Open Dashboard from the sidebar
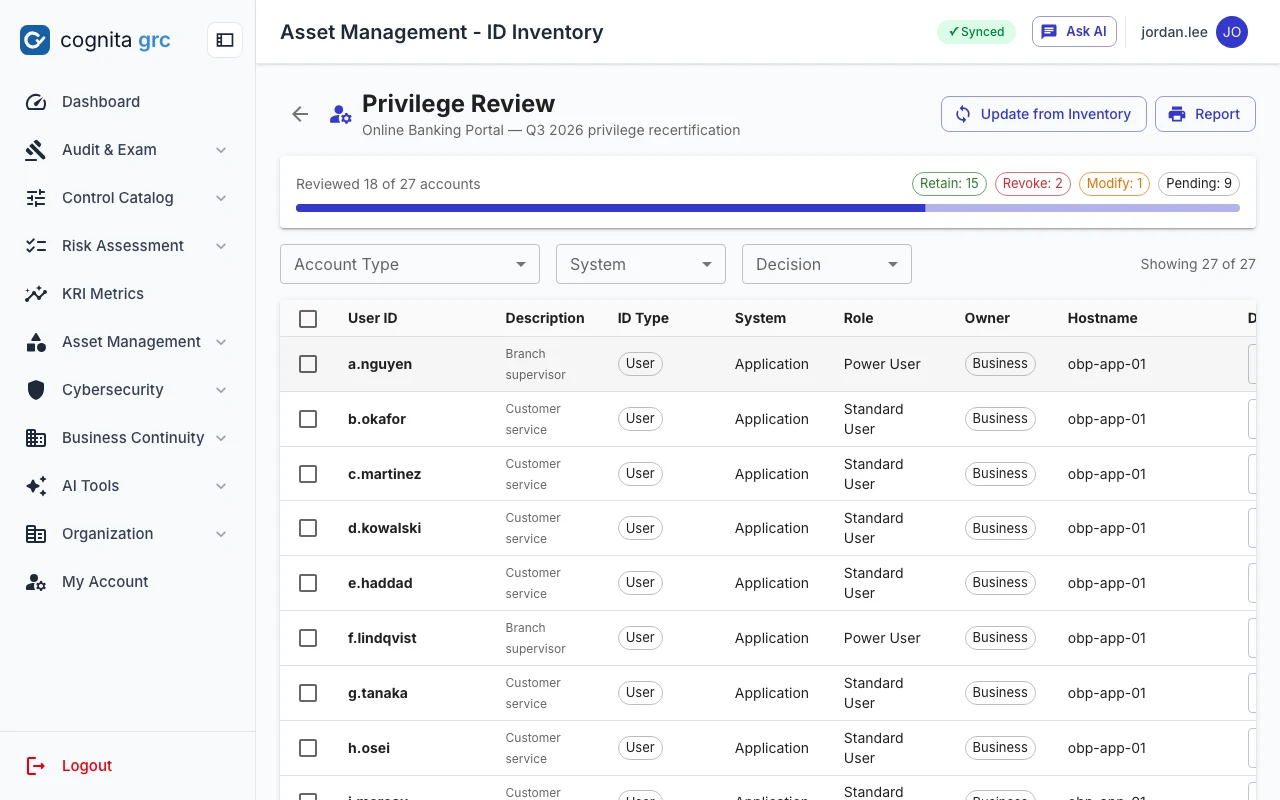This screenshot has width=1280, height=800. click(128, 102)
